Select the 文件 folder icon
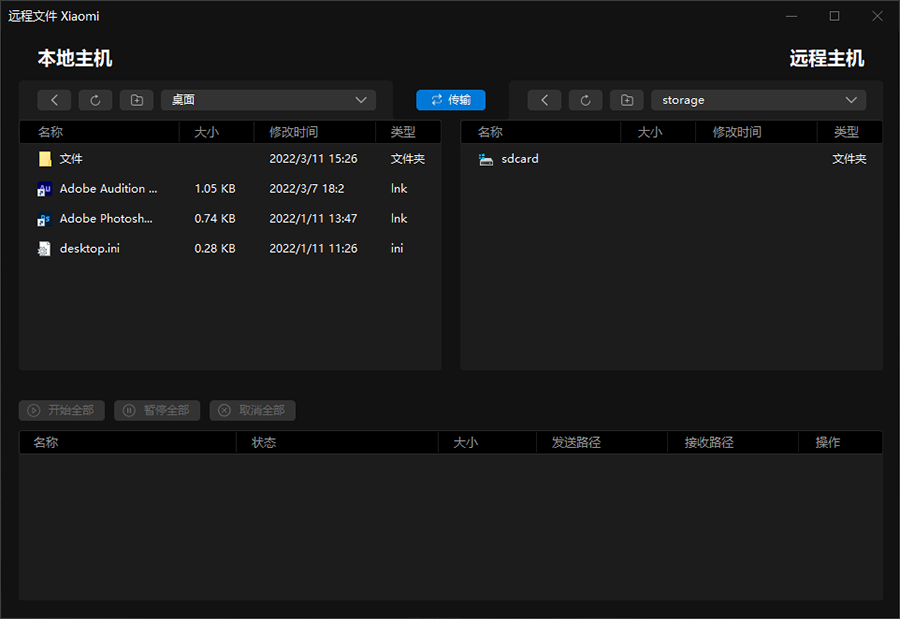This screenshot has width=900, height=619. pos(45,159)
